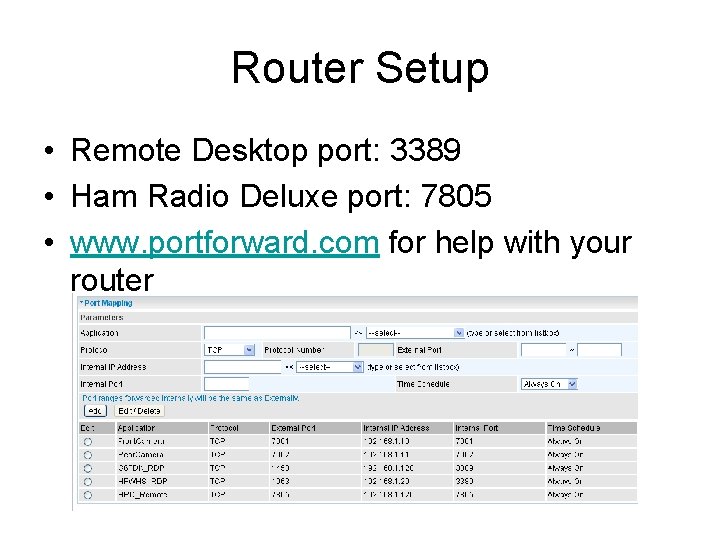The image size is (720, 540).
Task: Click the Protocol Number field
Action: (x=375, y=350)
